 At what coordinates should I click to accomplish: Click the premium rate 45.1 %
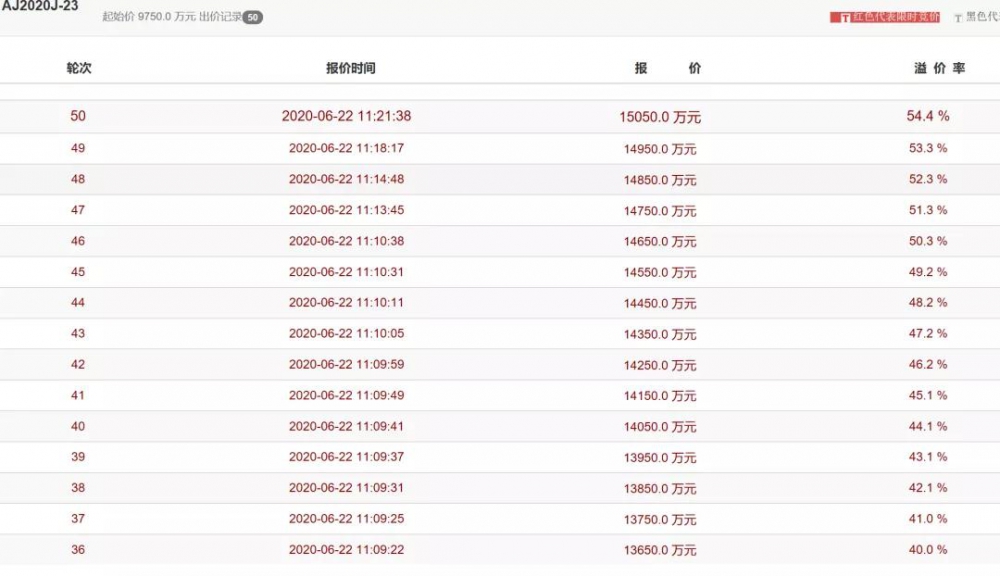[928, 395]
